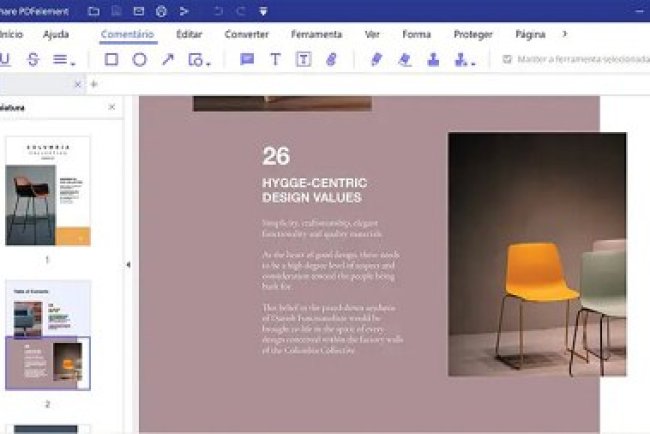Open page 1 thumbnail

[x=48, y=191]
